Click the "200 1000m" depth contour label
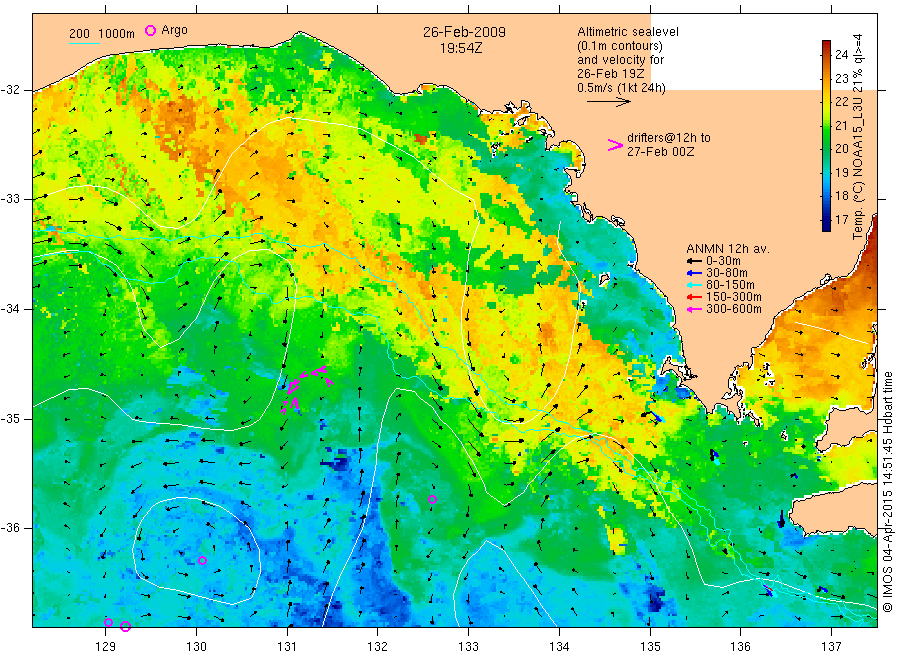900x660 pixels. (x=102, y=34)
